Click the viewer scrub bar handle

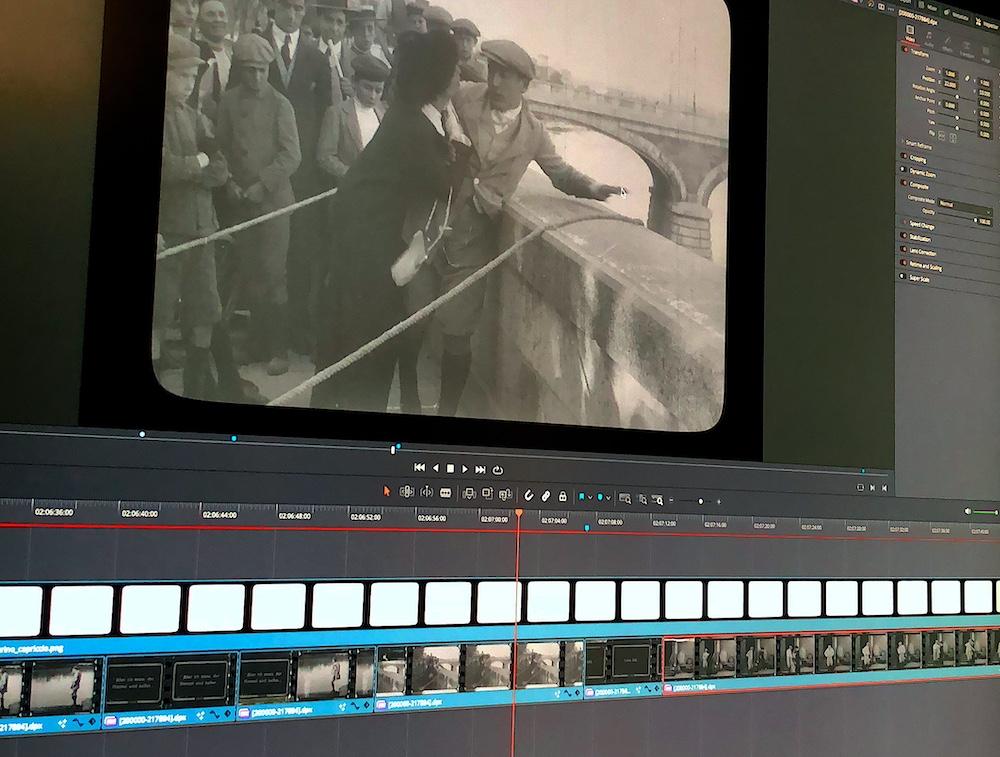[393, 450]
